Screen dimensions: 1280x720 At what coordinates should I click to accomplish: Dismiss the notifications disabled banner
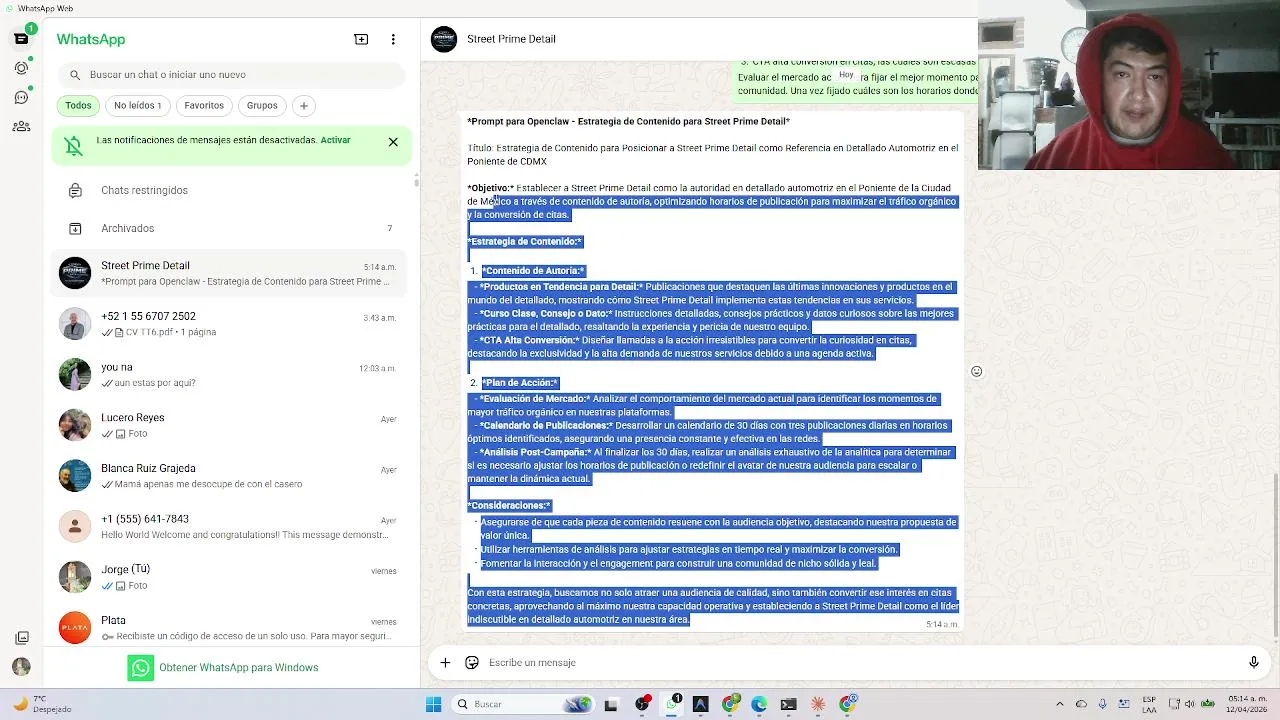[393, 142]
